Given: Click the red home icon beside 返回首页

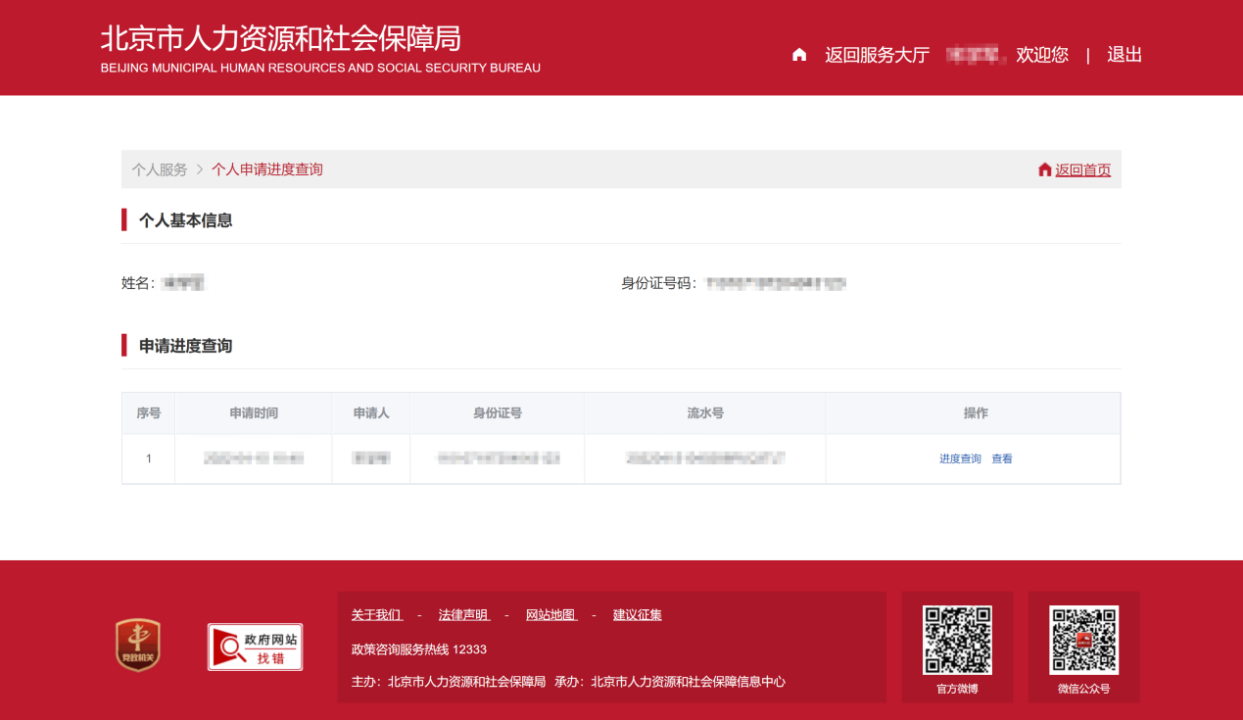Looking at the screenshot, I should tap(1045, 170).
